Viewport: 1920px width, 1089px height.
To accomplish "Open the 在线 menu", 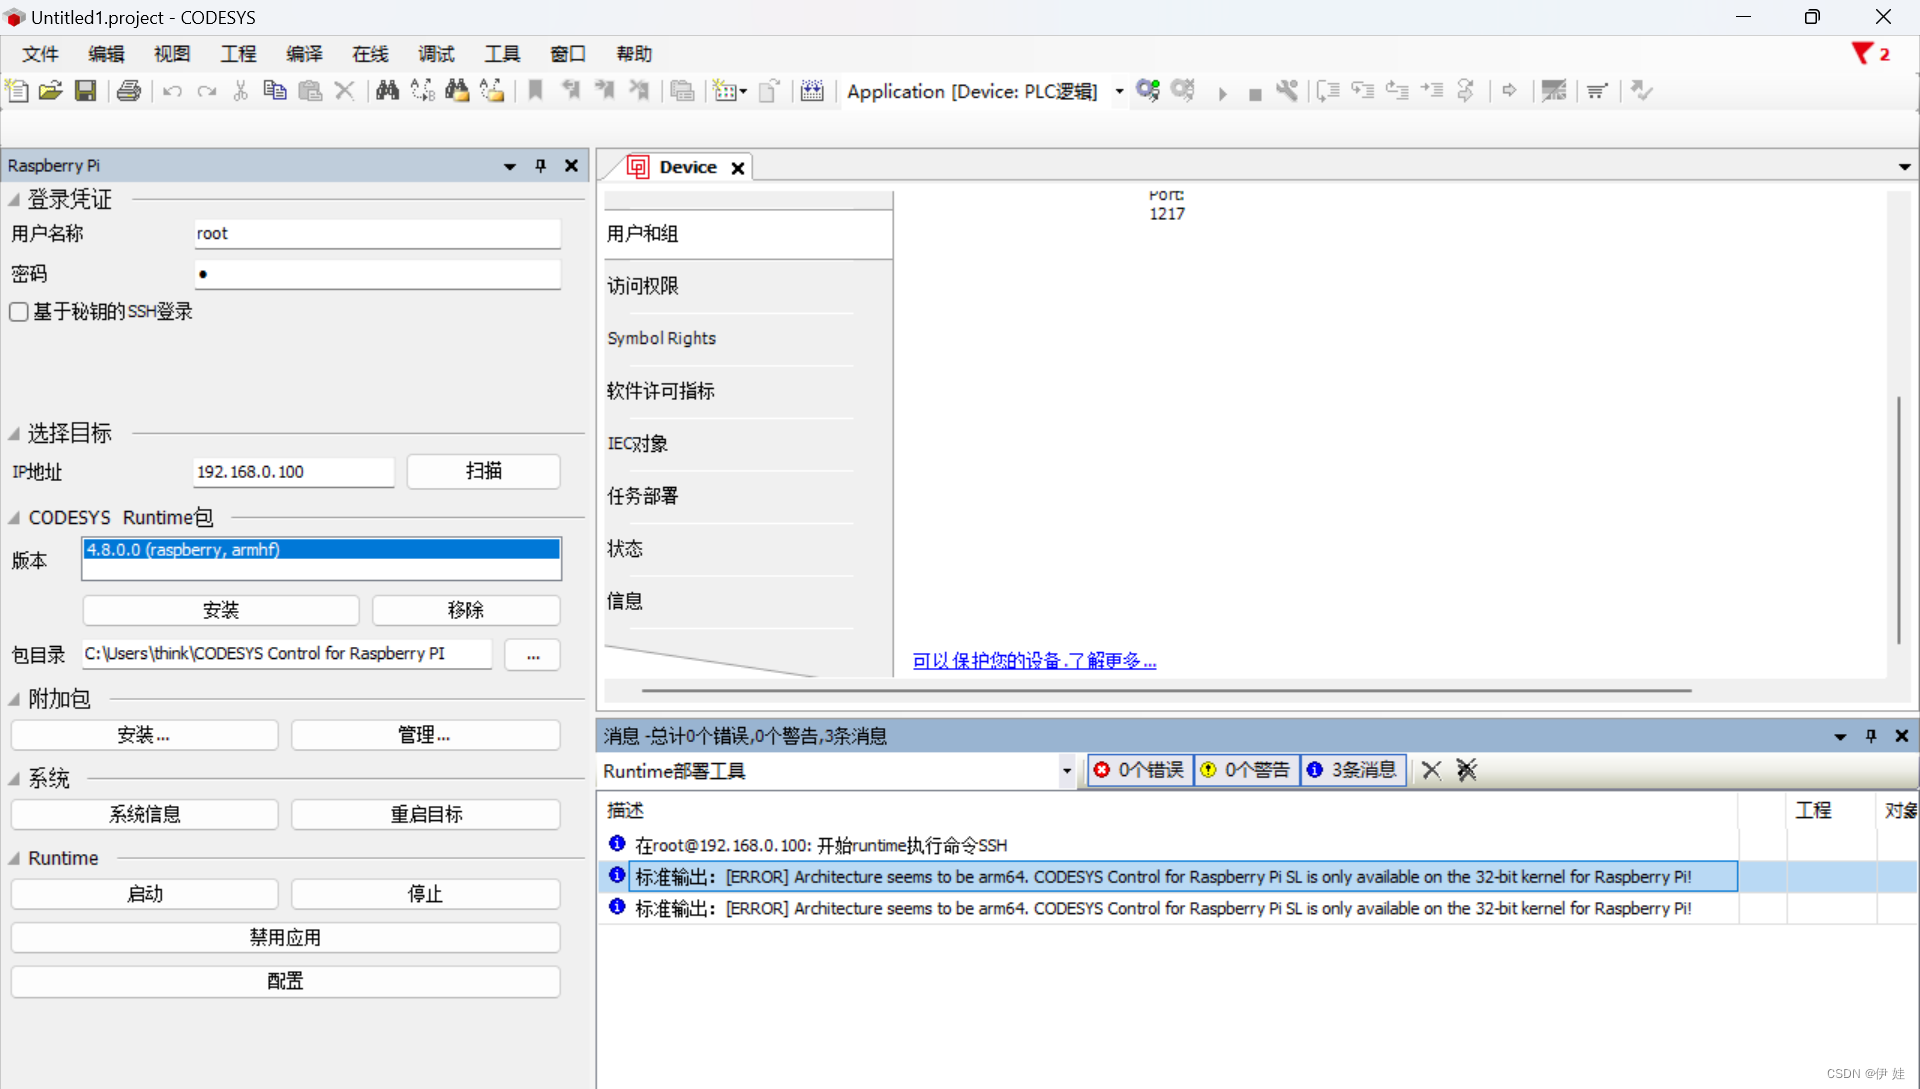I will click(370, 54).
